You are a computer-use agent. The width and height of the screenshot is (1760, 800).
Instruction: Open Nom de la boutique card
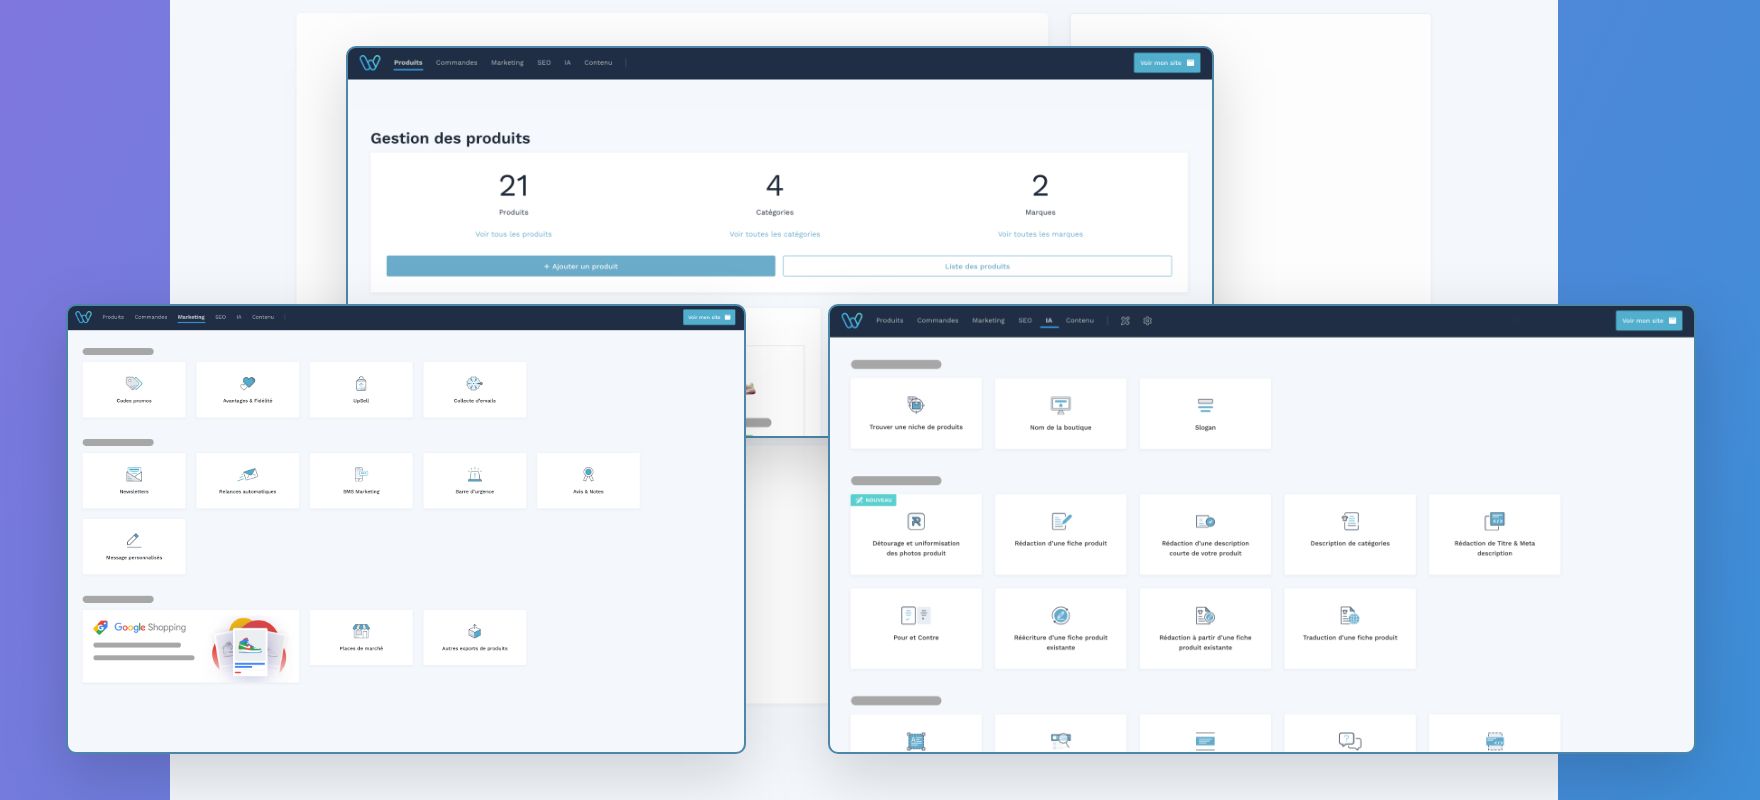pyautogui.click(x=1061, y=414)
